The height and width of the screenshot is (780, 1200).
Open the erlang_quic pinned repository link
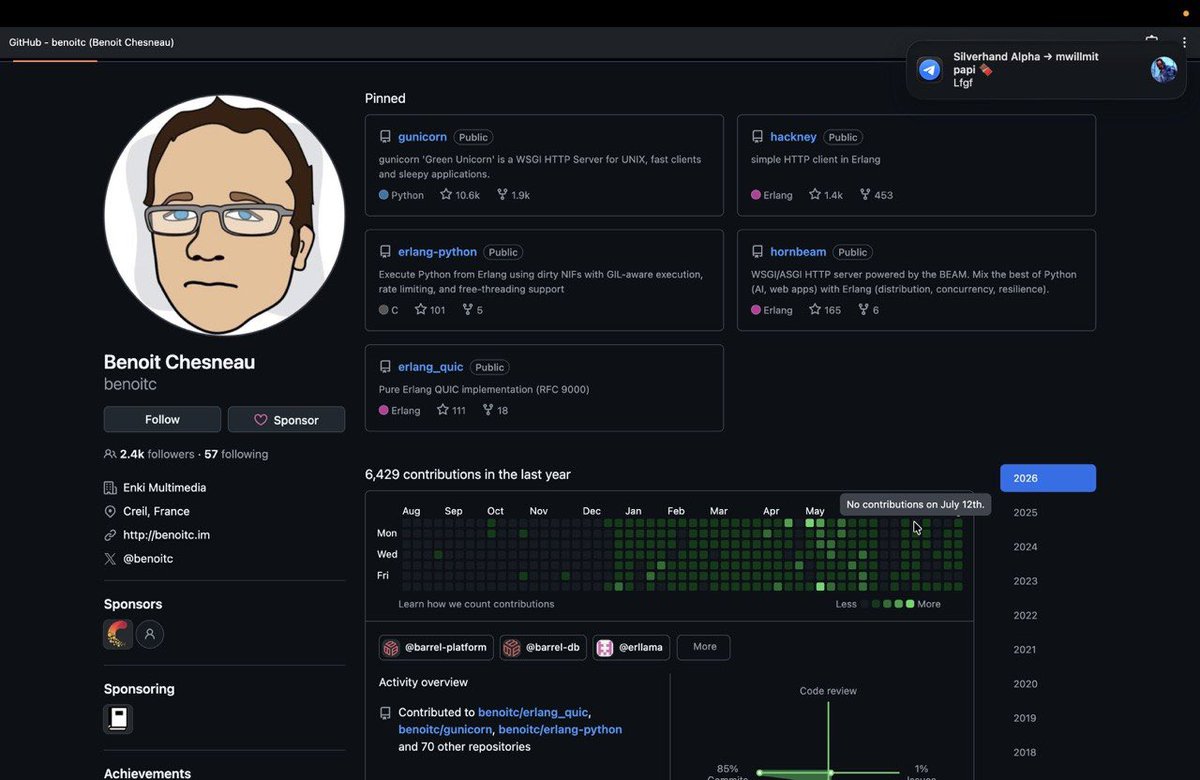tap(431, 367)
